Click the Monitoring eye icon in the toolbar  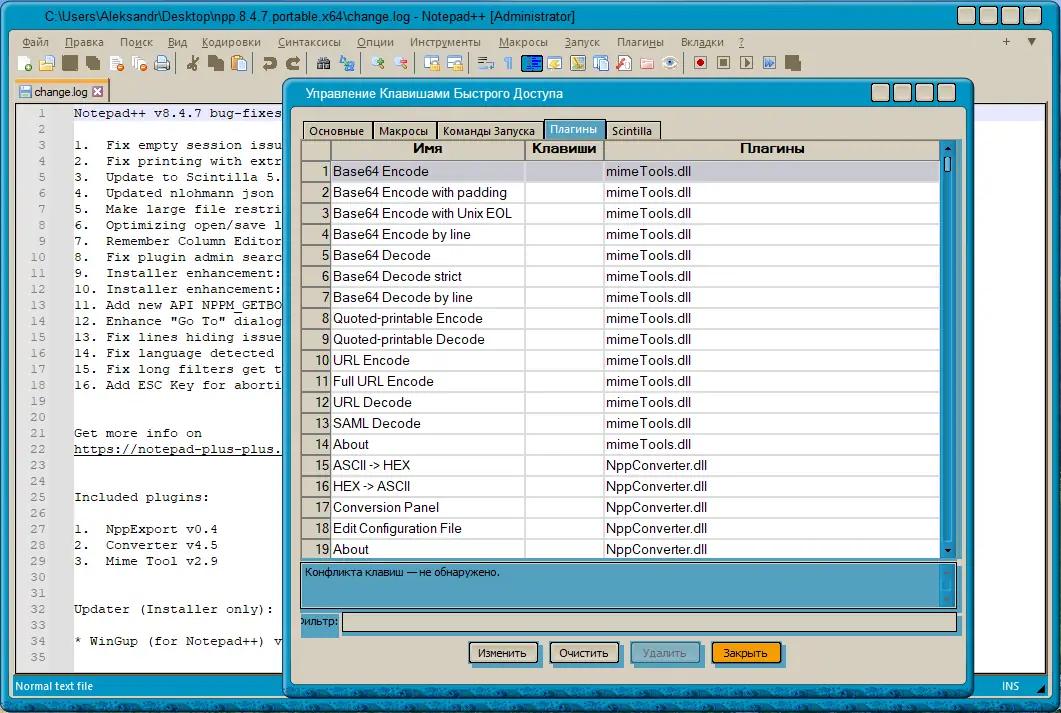(x=671, y=63)
